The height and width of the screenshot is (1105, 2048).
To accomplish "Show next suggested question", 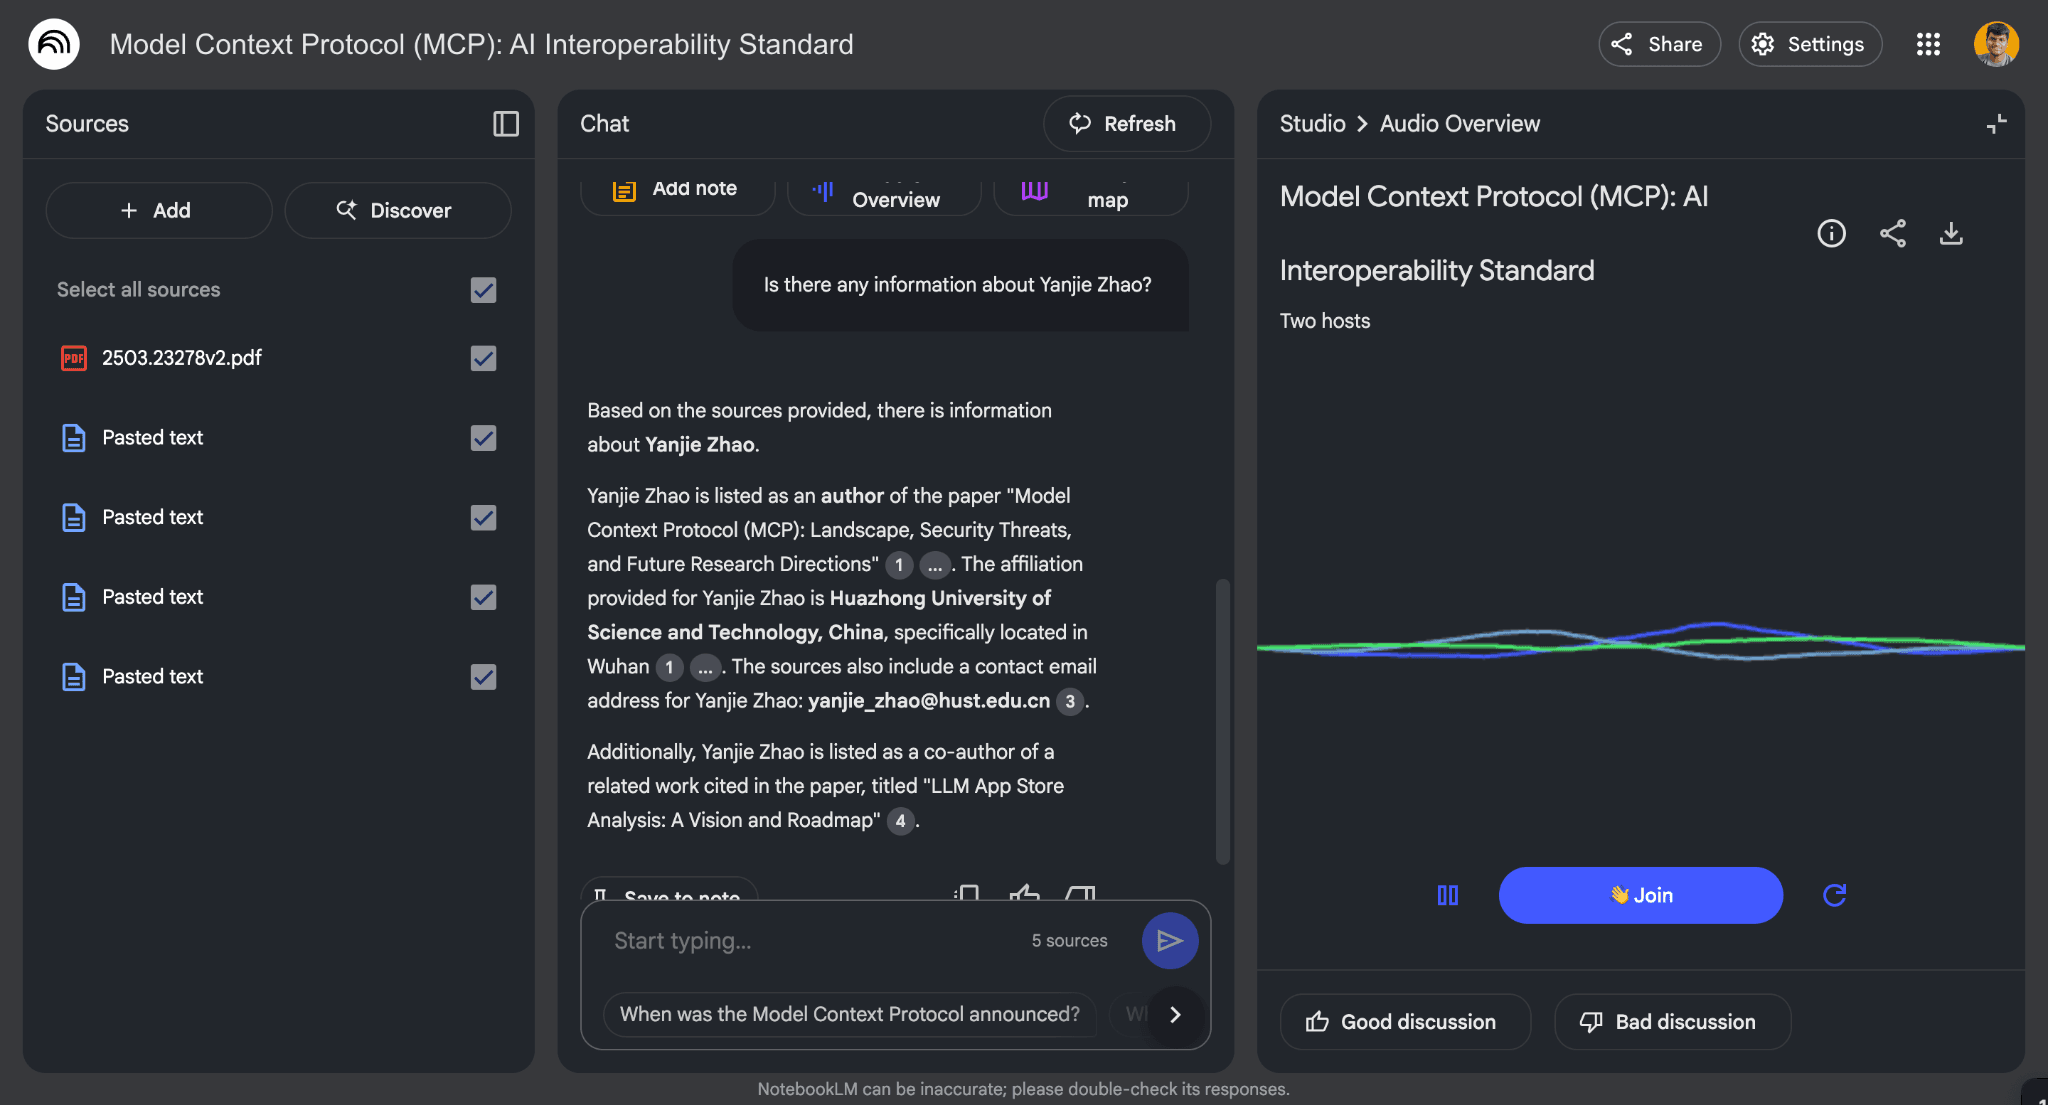I will (x=1175, y=1015).
